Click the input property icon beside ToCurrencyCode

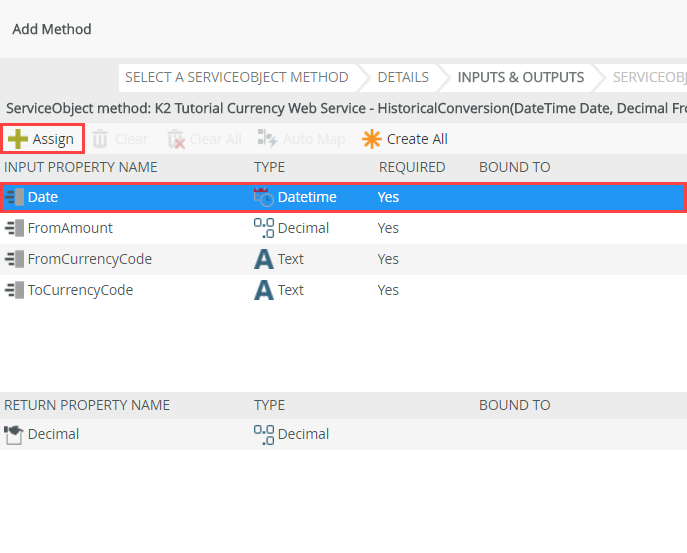pyautogui.click(x=14, y=290)
